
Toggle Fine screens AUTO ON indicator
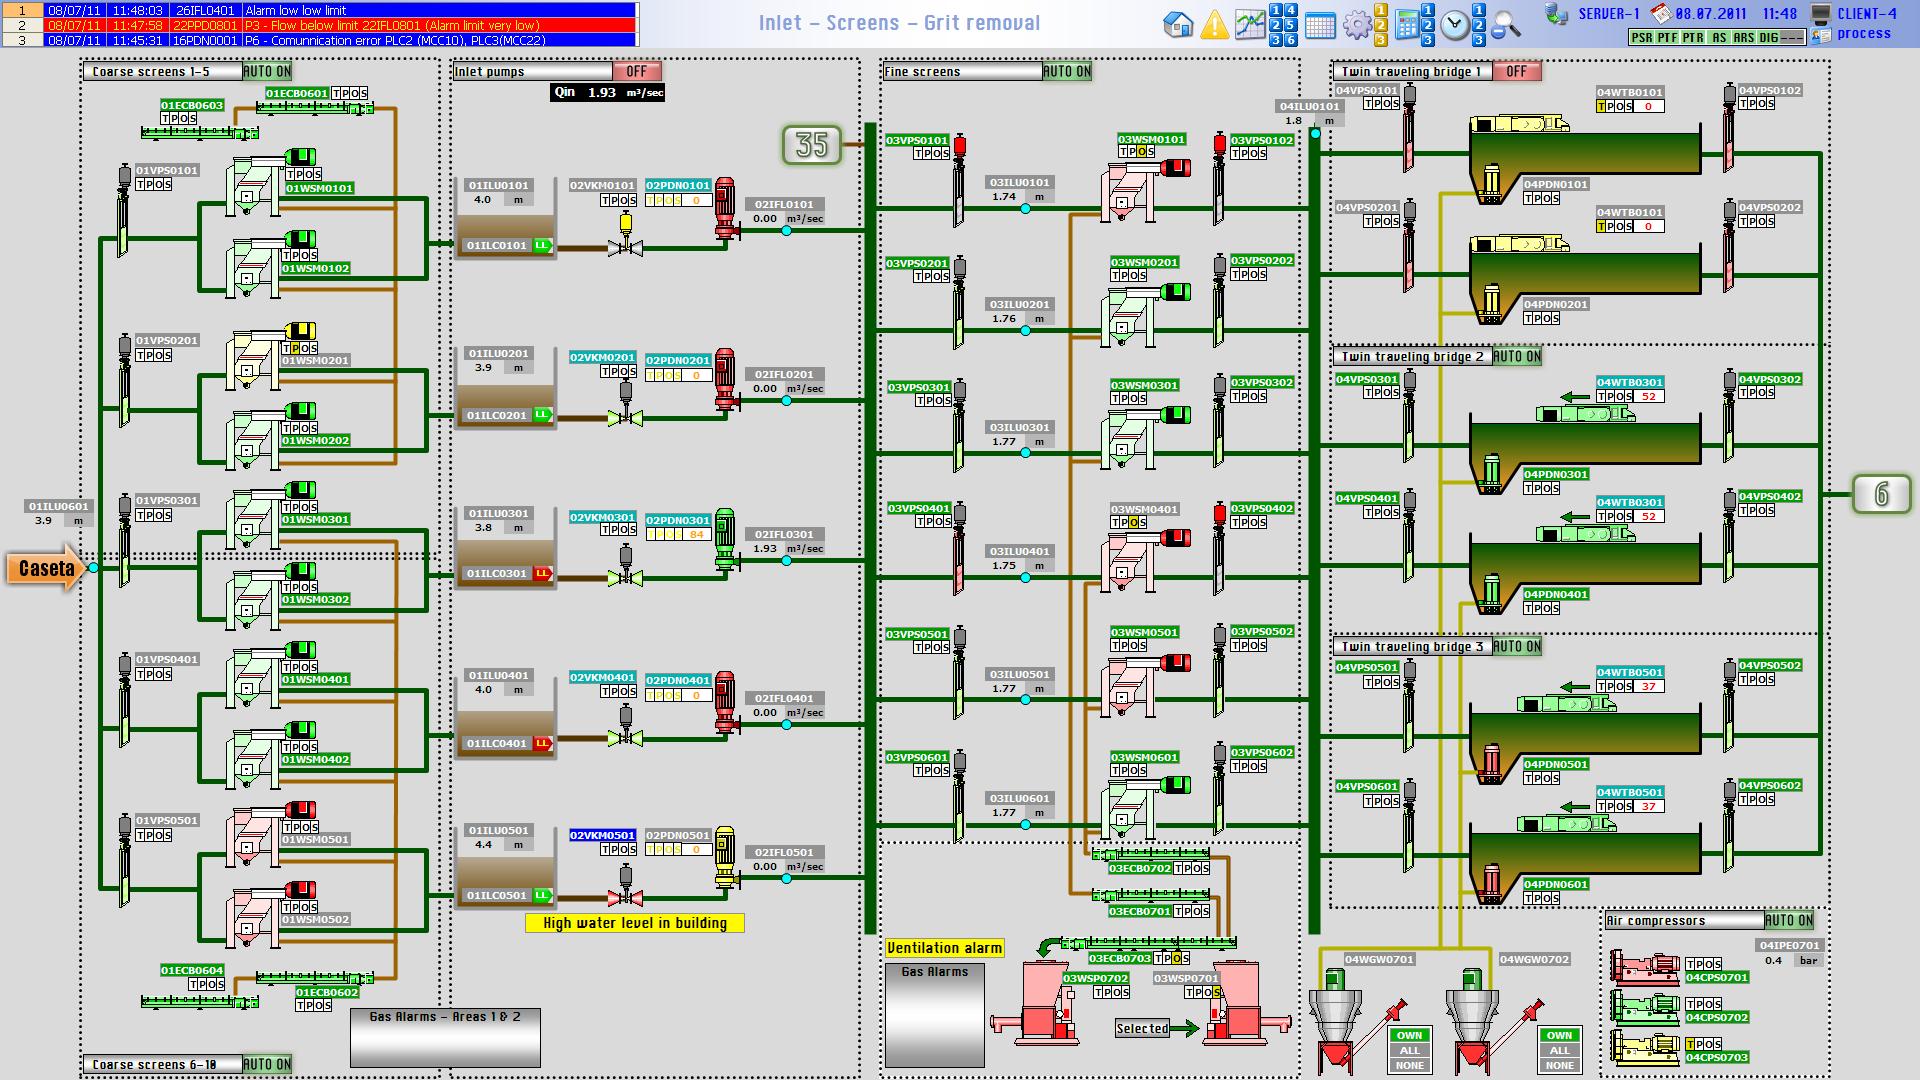(x=1067, y=71)
